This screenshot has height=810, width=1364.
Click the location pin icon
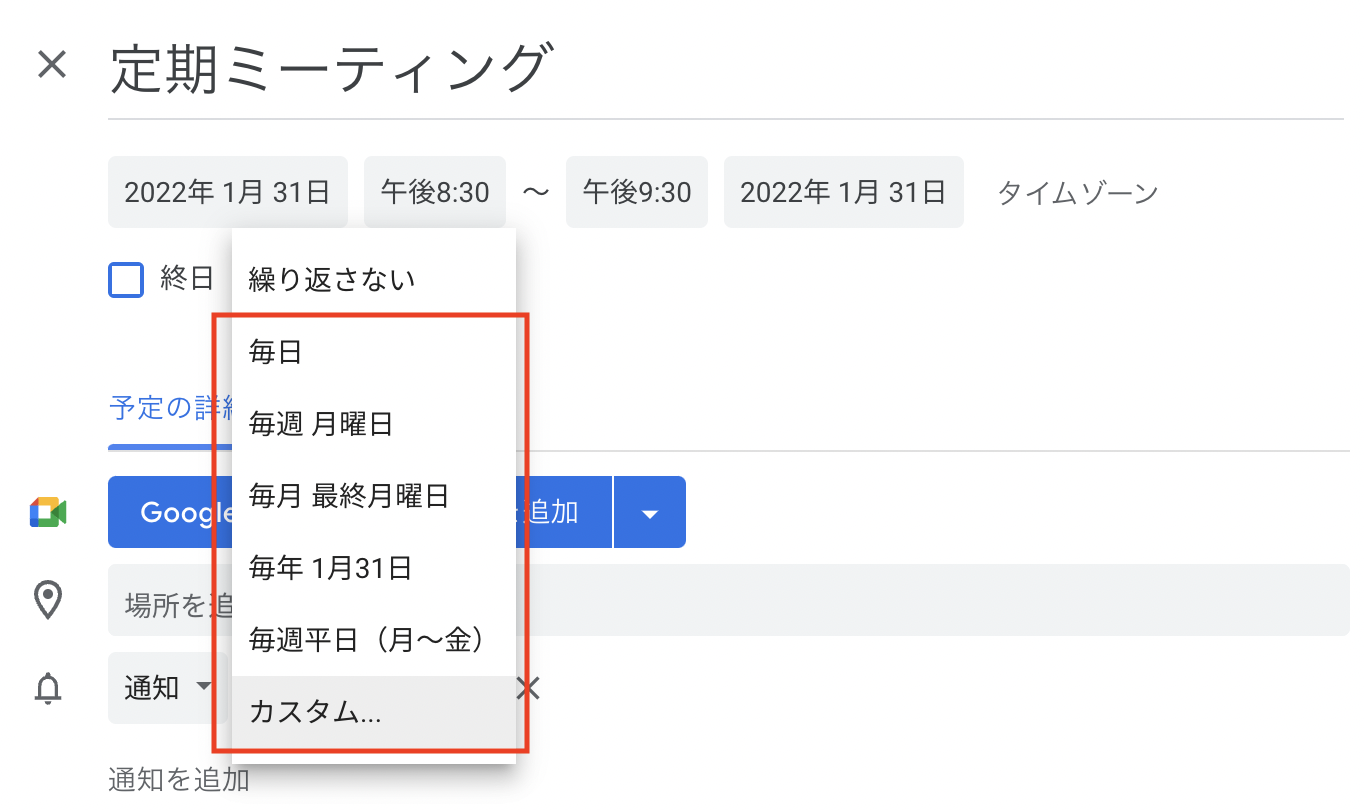[x=48, y=600]
